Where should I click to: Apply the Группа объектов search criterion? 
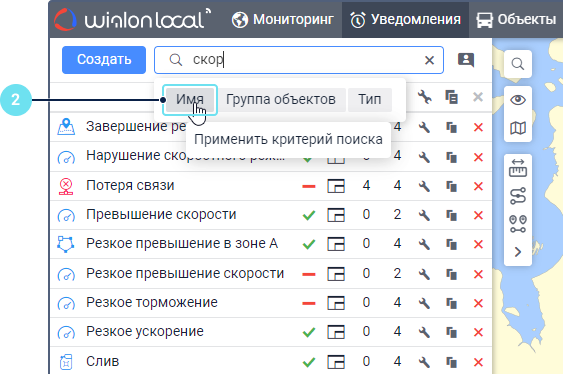point(281,99)
